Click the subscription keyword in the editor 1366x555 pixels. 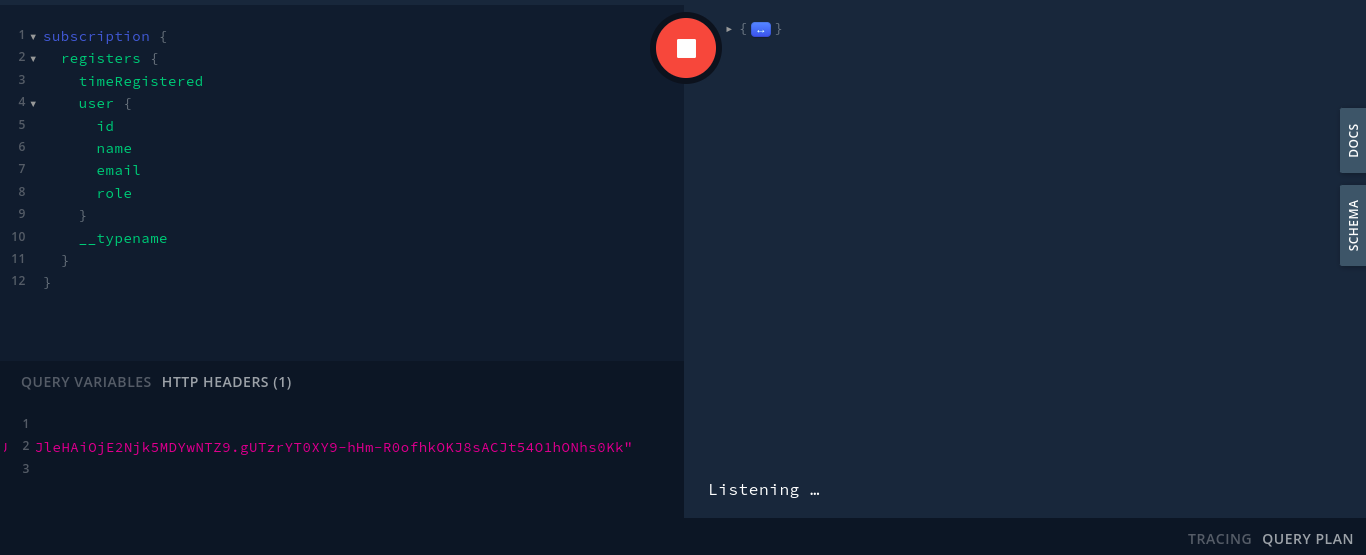pos(96,36)
